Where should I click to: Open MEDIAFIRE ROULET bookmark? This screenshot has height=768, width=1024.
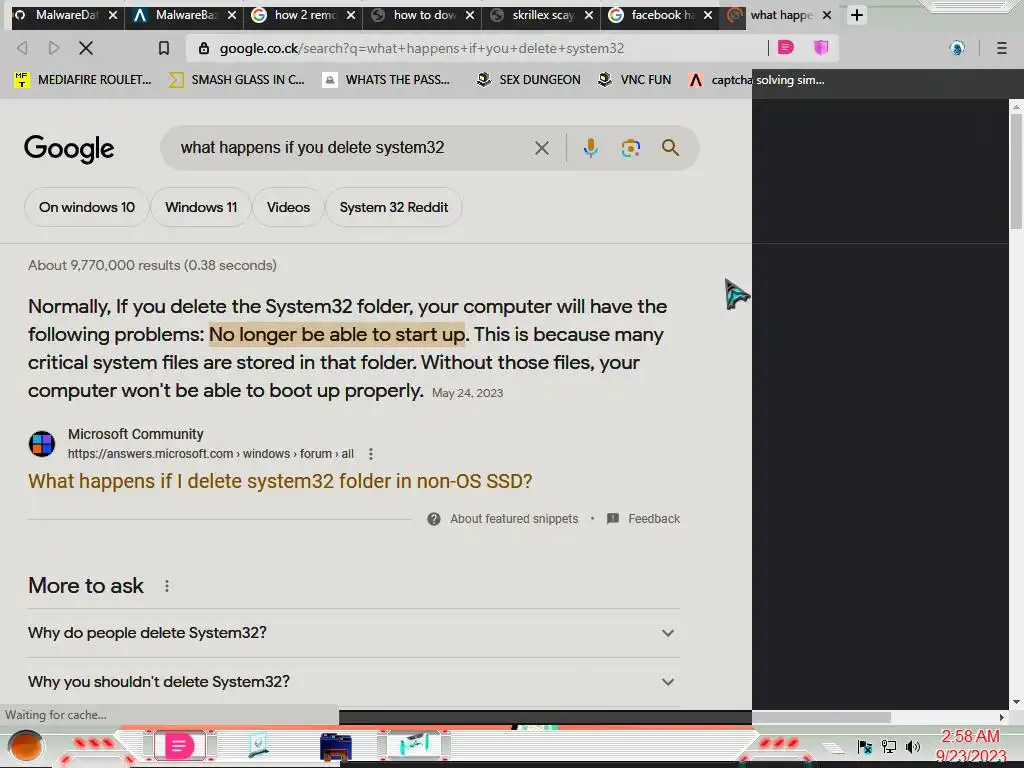pyautogui.click(x=83, y=80)
